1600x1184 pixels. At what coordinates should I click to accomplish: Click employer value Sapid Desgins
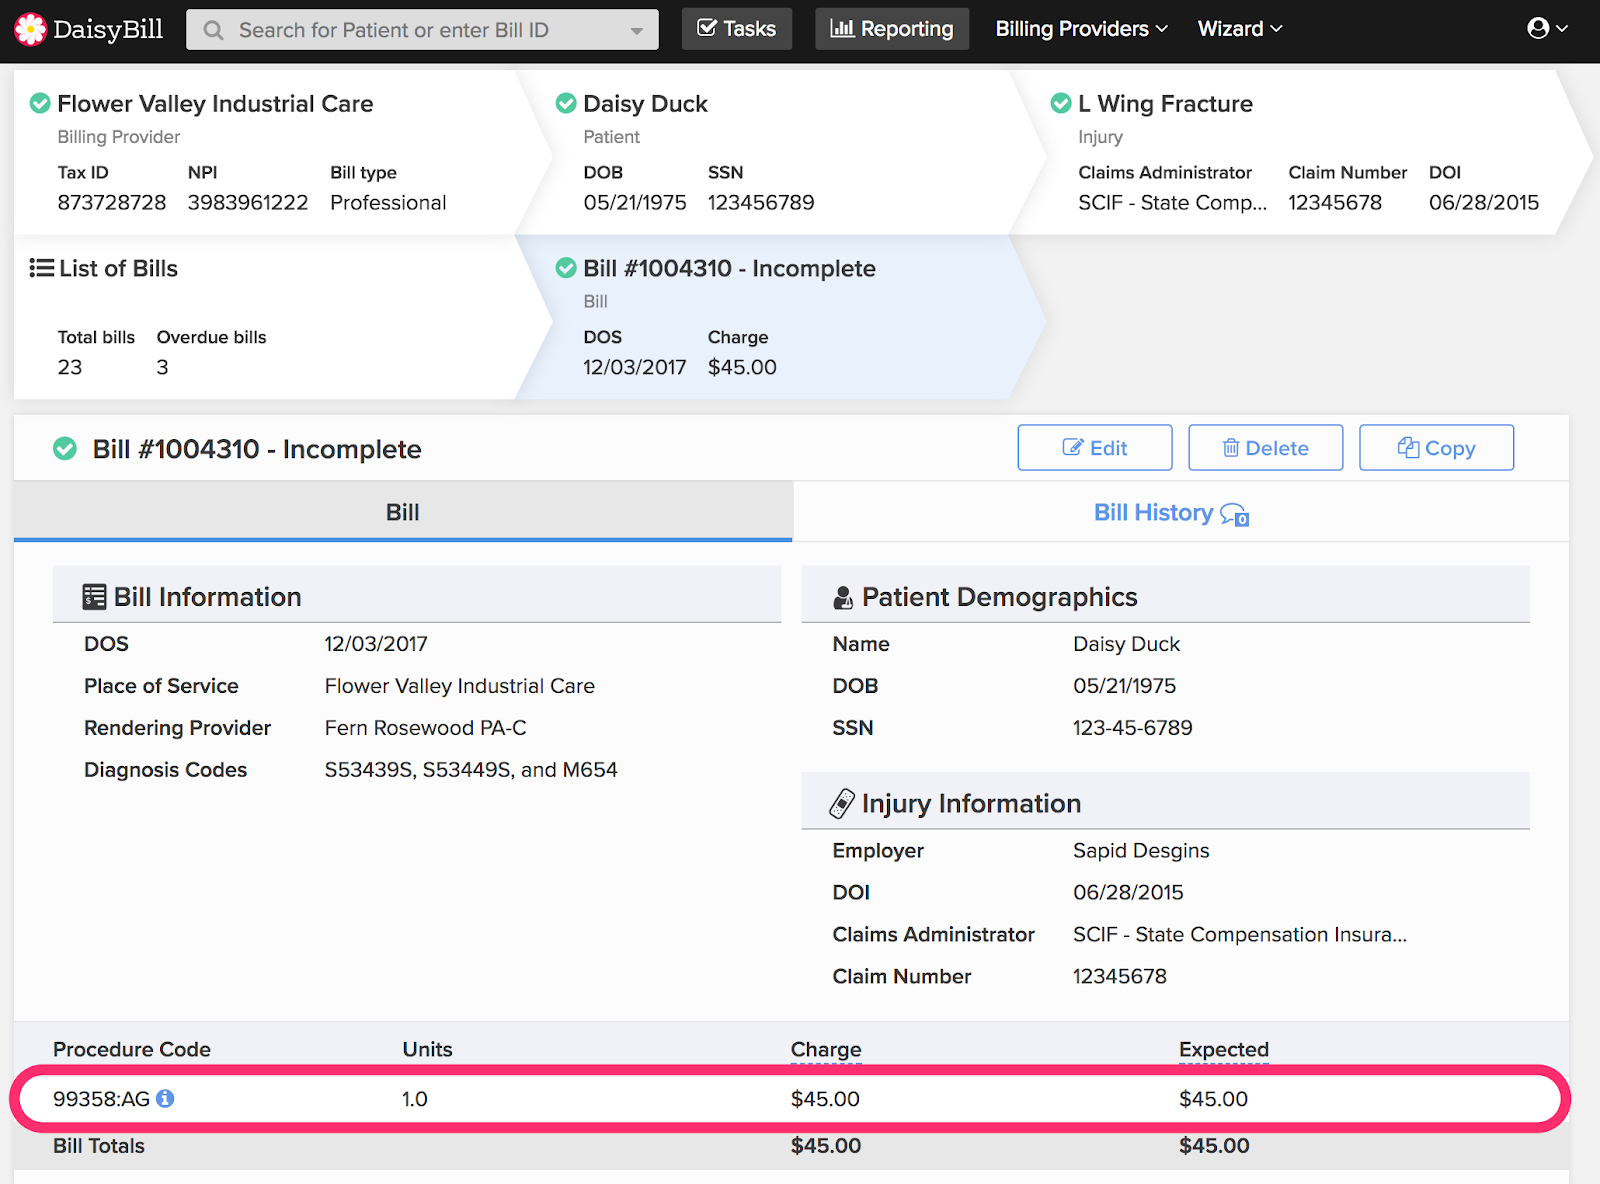tap(1141, 851)
